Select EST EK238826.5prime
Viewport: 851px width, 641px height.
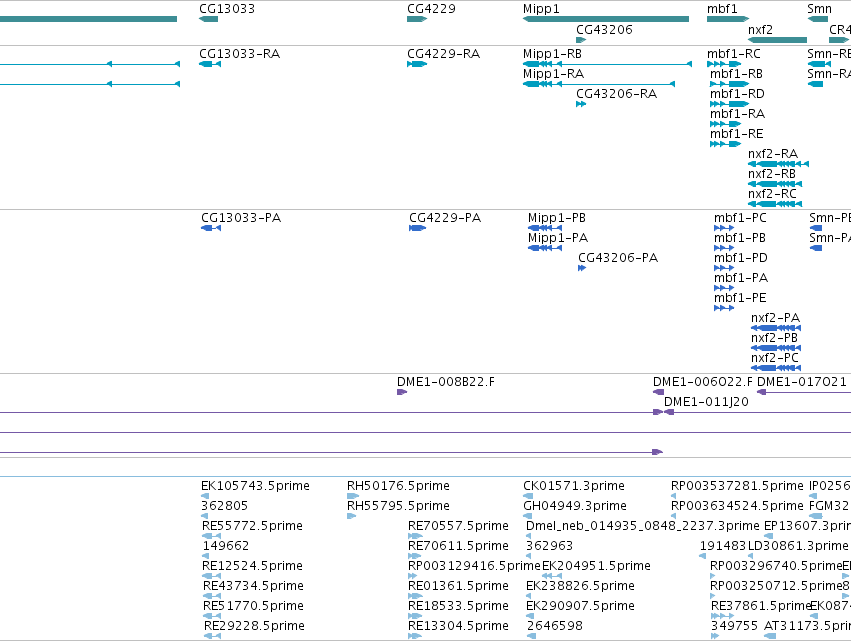pyautogui.click(x=580, y=586)
